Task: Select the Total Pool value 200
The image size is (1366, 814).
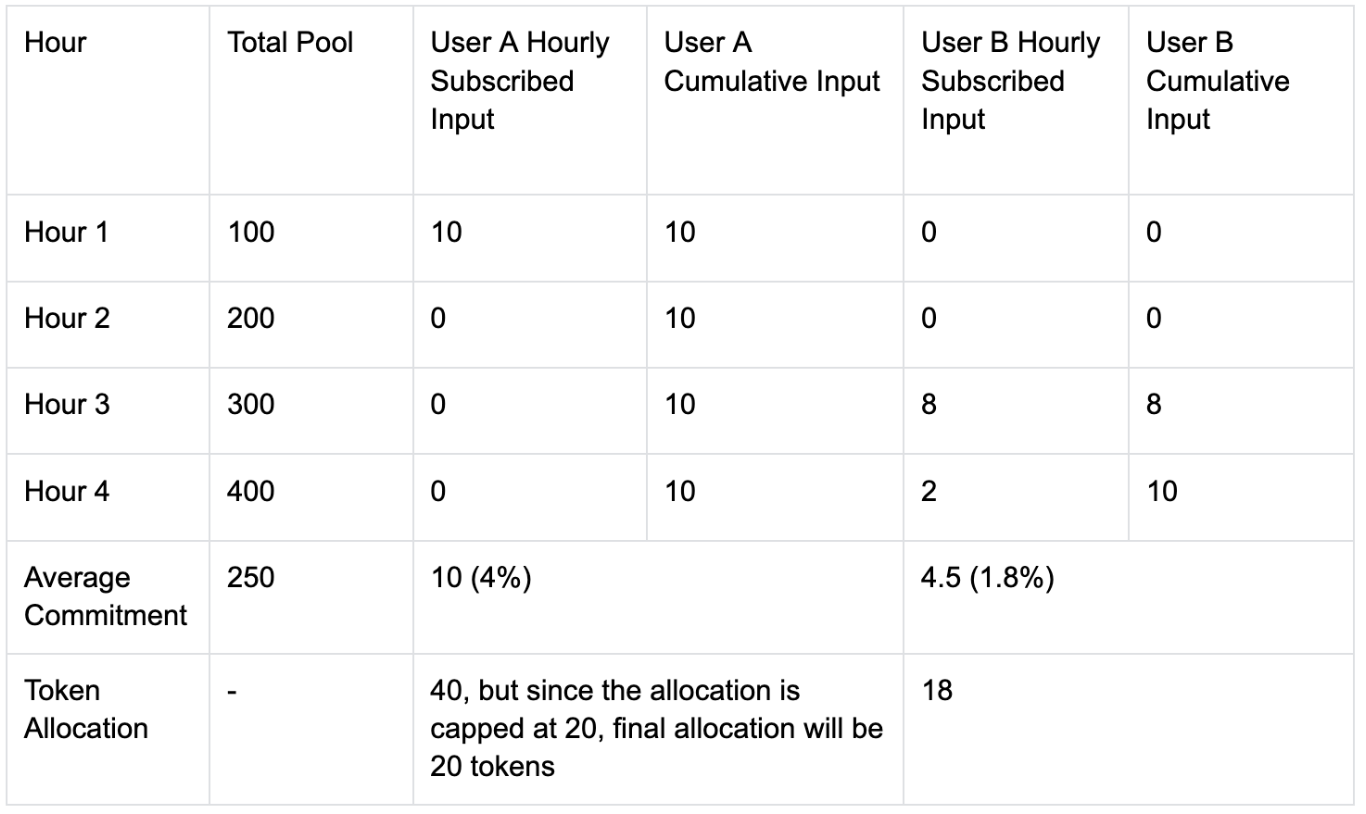Action: [x=251, y=319]
